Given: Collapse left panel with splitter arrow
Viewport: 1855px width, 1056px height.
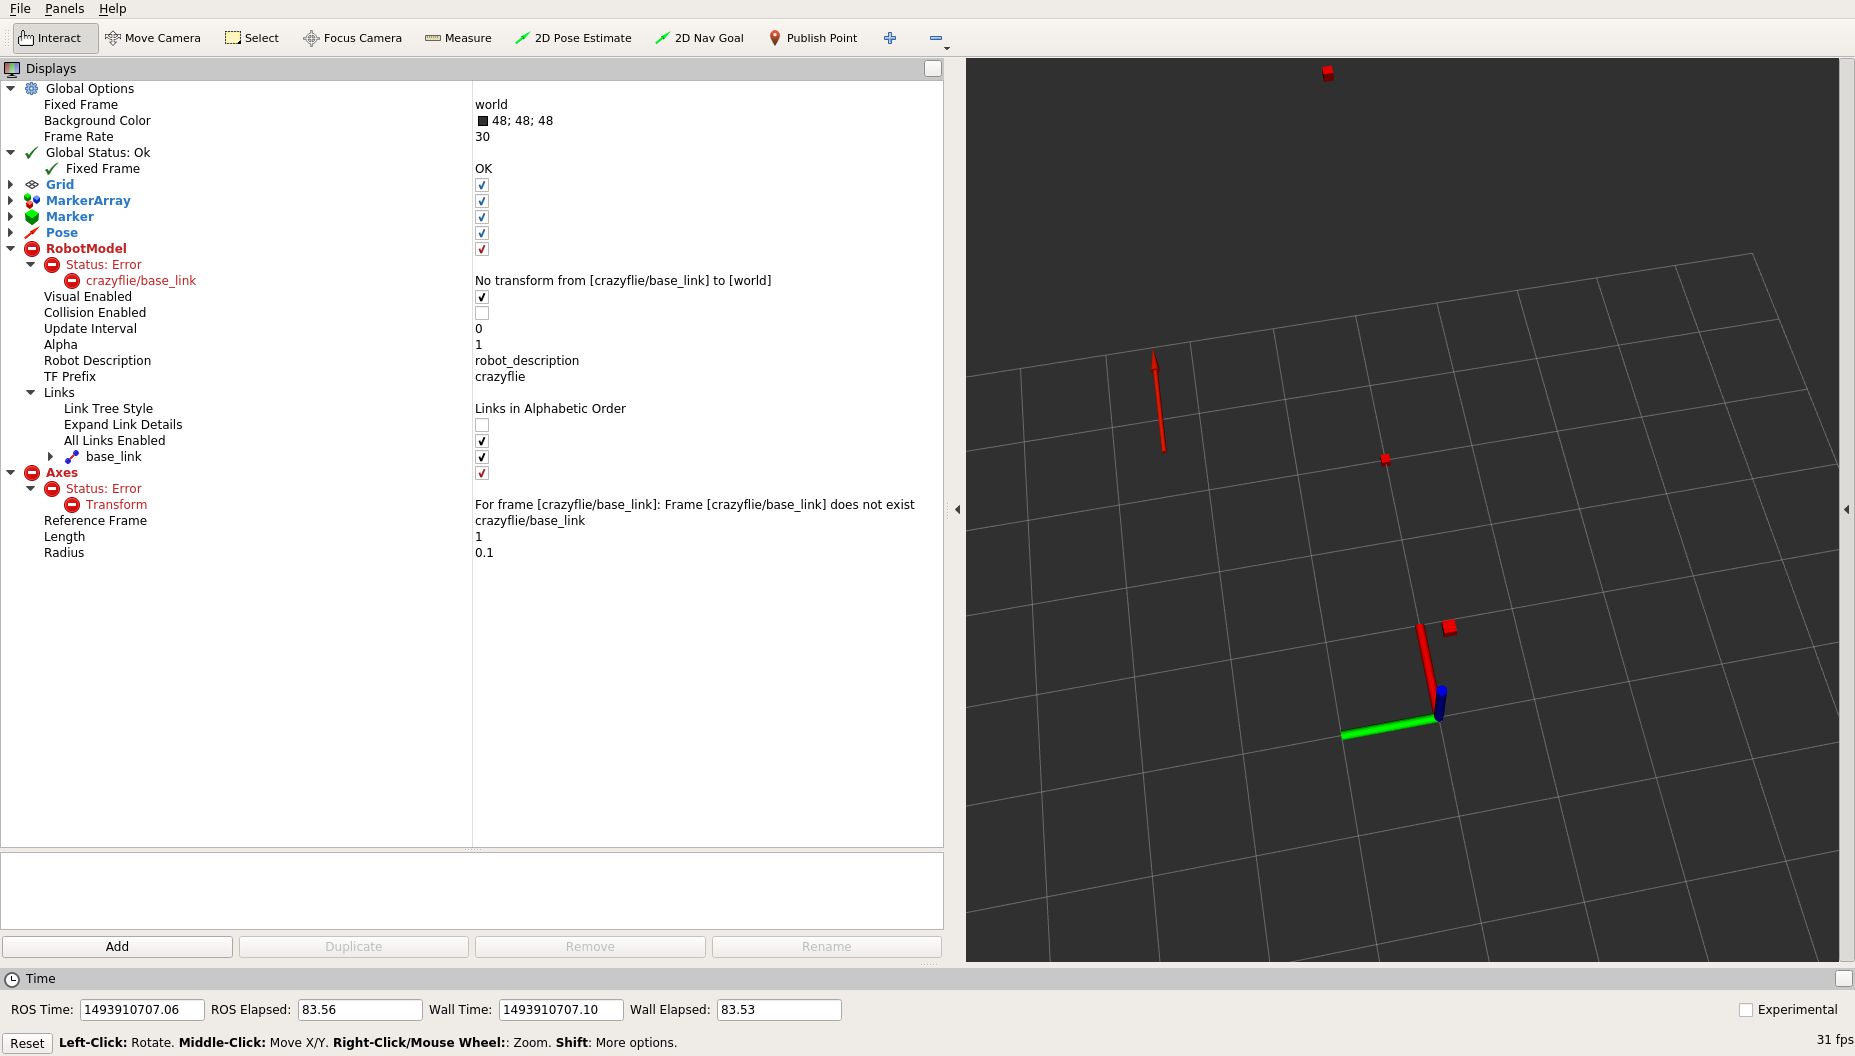Looking at the screenshot, I should 958,510.
